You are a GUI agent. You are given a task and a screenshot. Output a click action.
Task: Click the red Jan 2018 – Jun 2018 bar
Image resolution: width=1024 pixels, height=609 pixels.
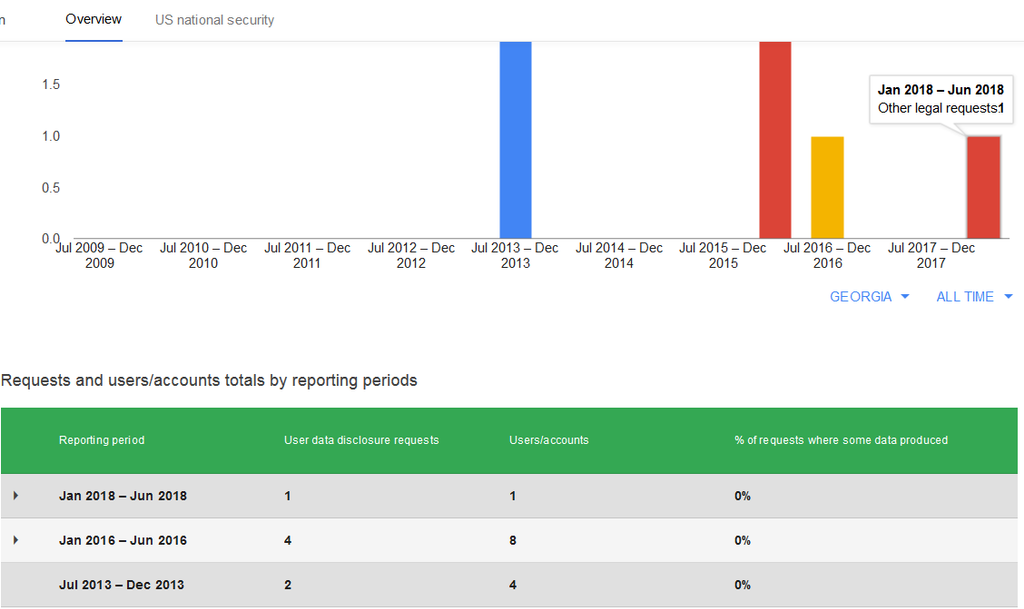tap(984, 187)
